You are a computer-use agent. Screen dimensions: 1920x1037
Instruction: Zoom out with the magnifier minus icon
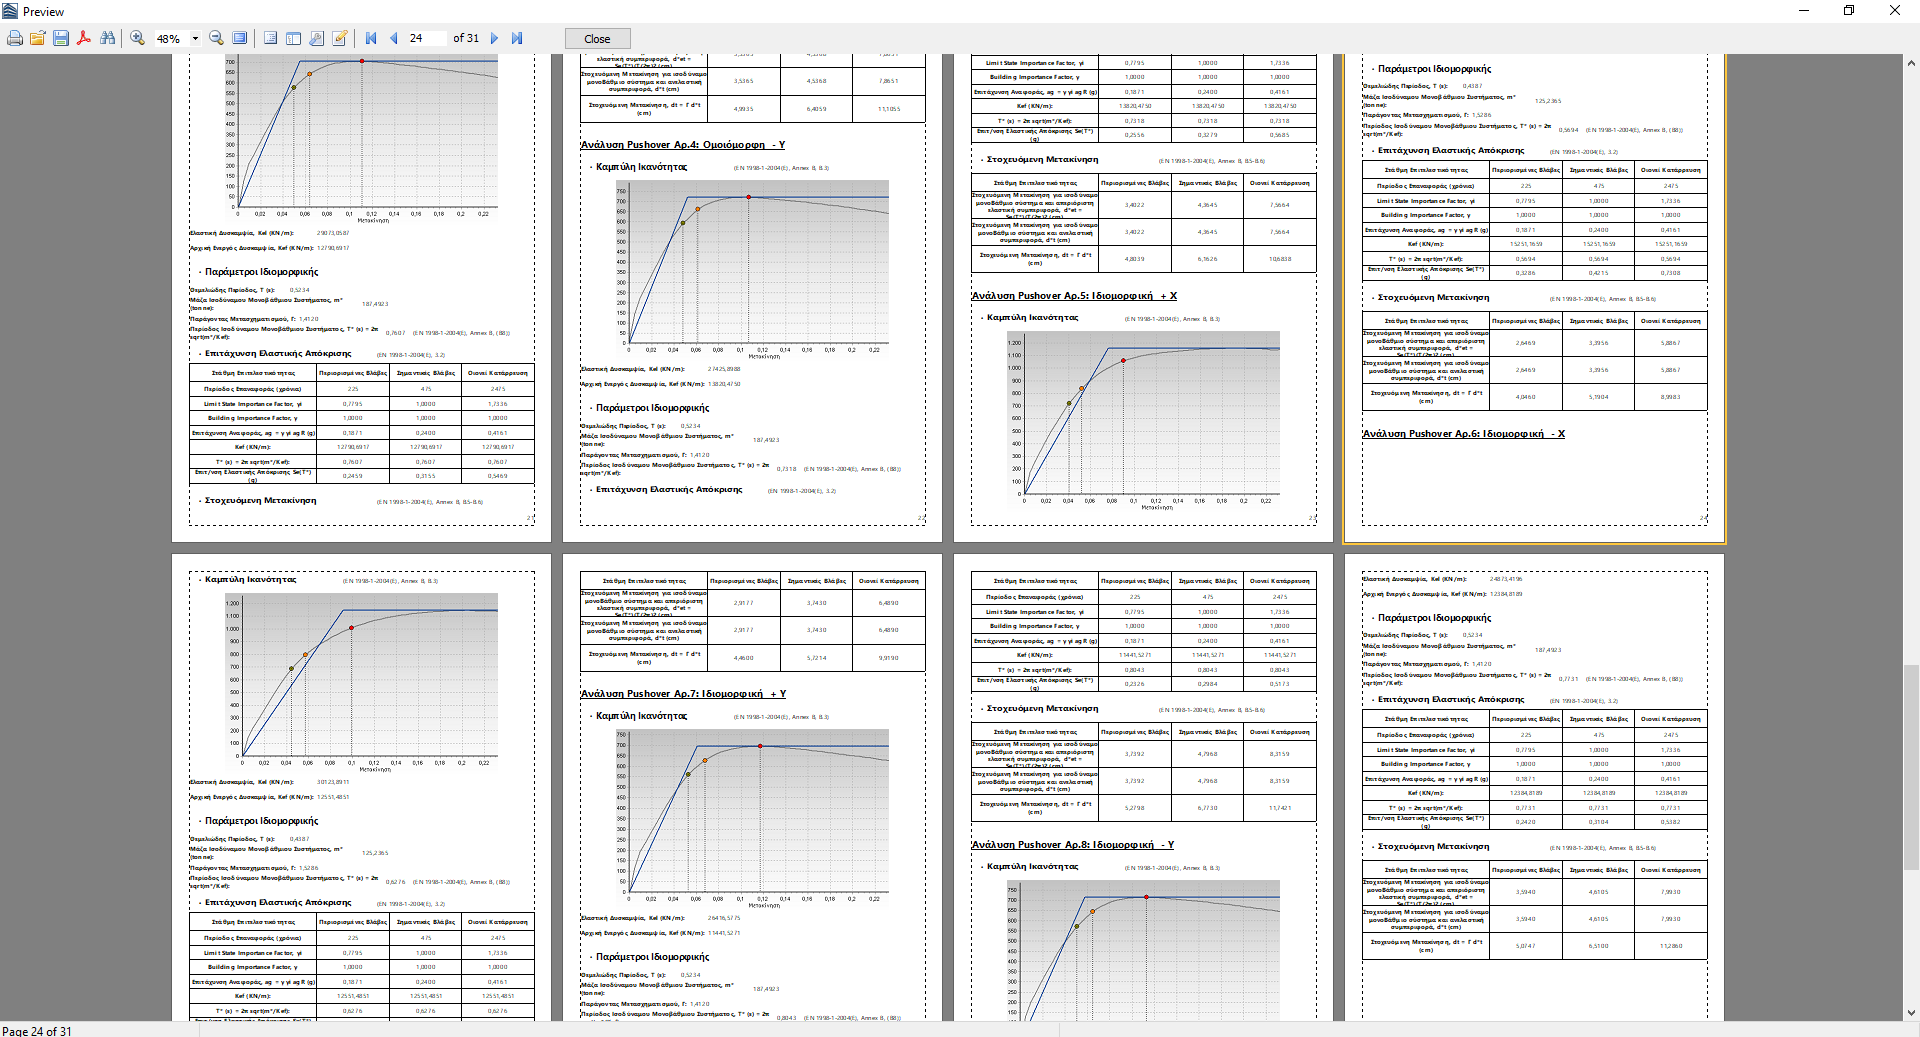click(216, 38)
